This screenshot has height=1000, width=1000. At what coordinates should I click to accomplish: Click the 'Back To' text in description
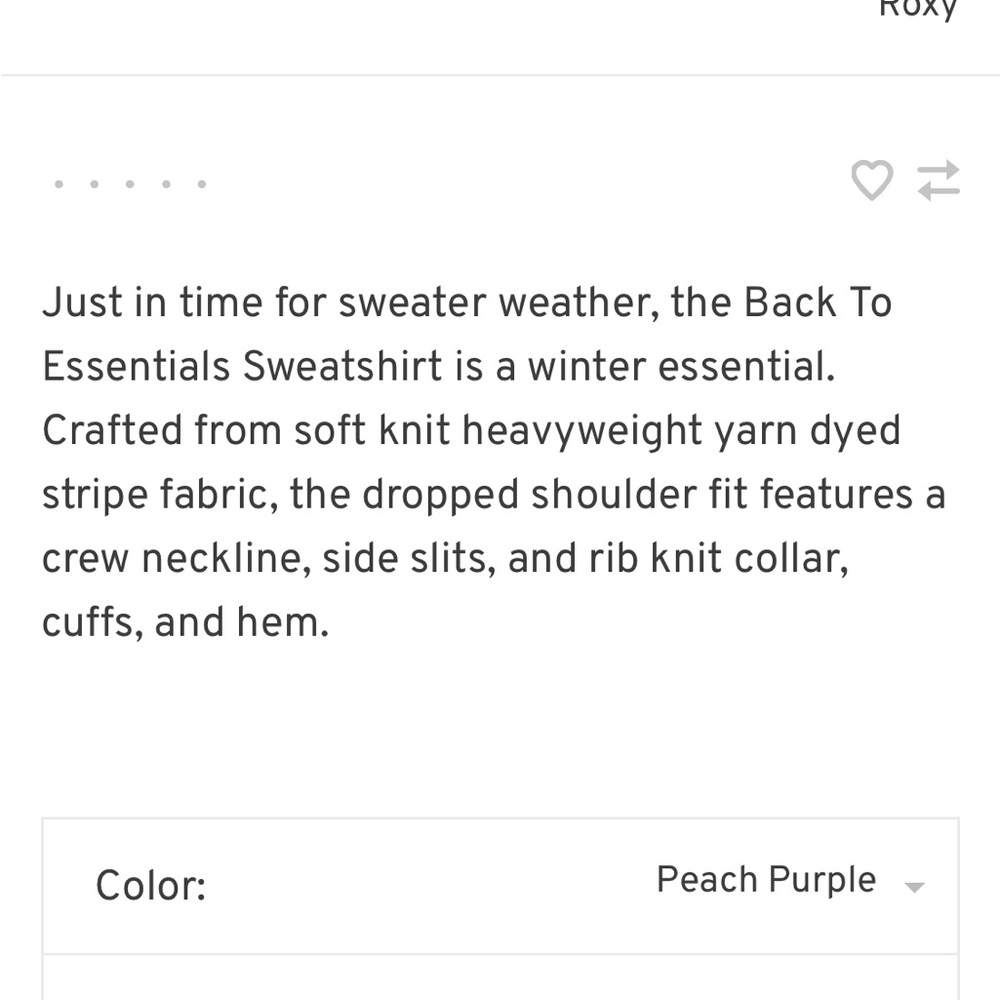[817, 302]
